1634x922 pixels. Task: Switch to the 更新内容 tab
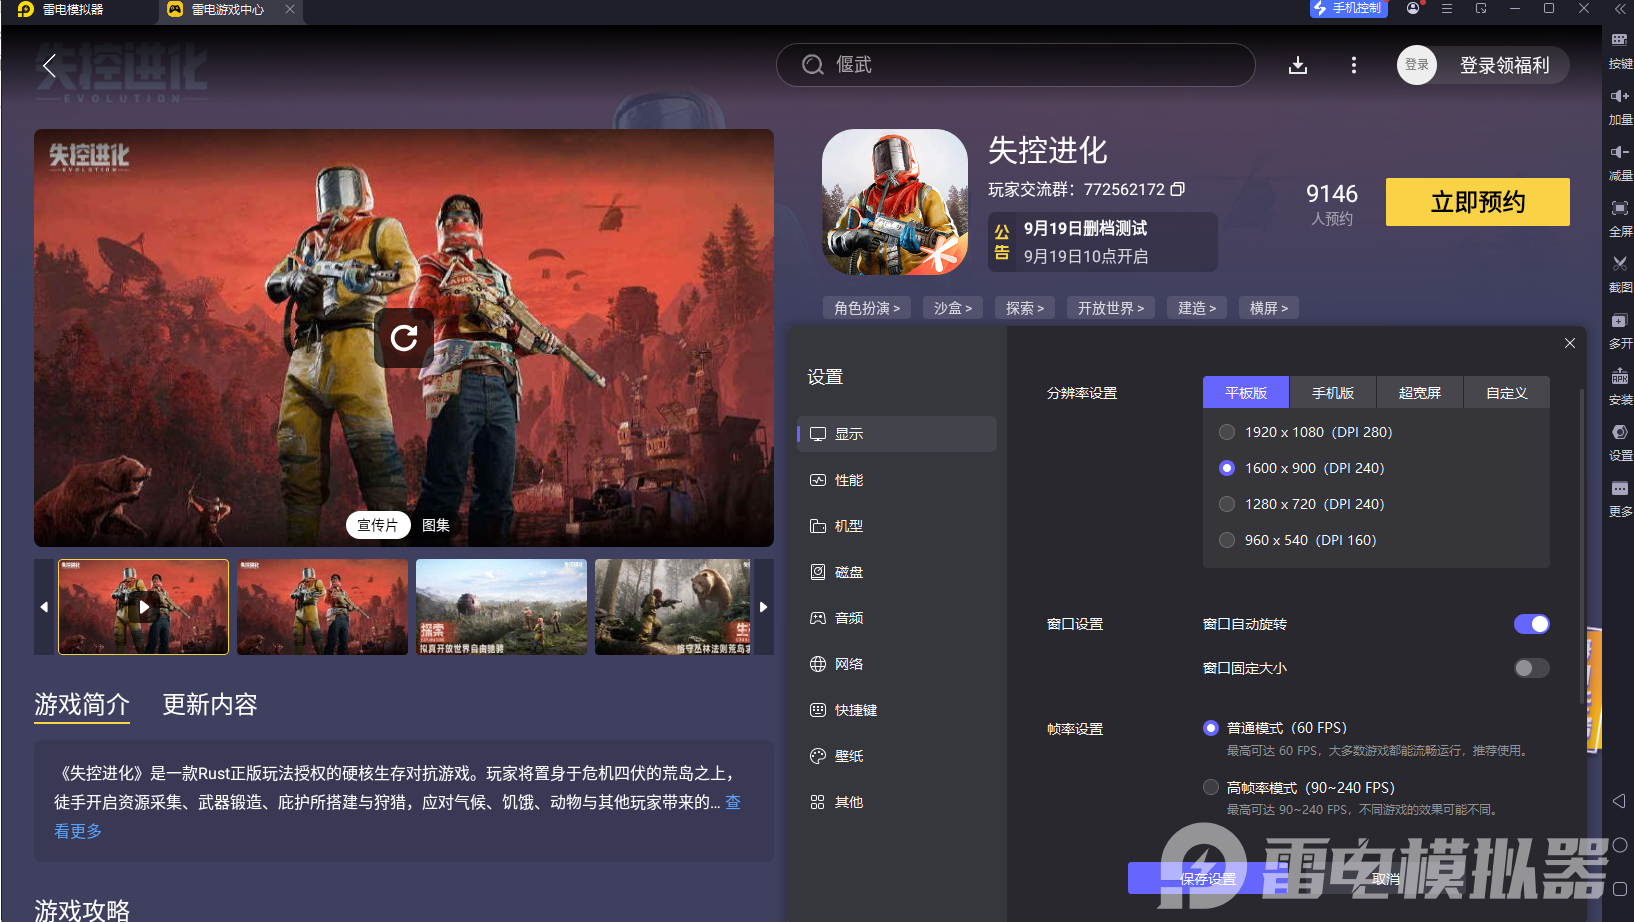tap(210, 705)
